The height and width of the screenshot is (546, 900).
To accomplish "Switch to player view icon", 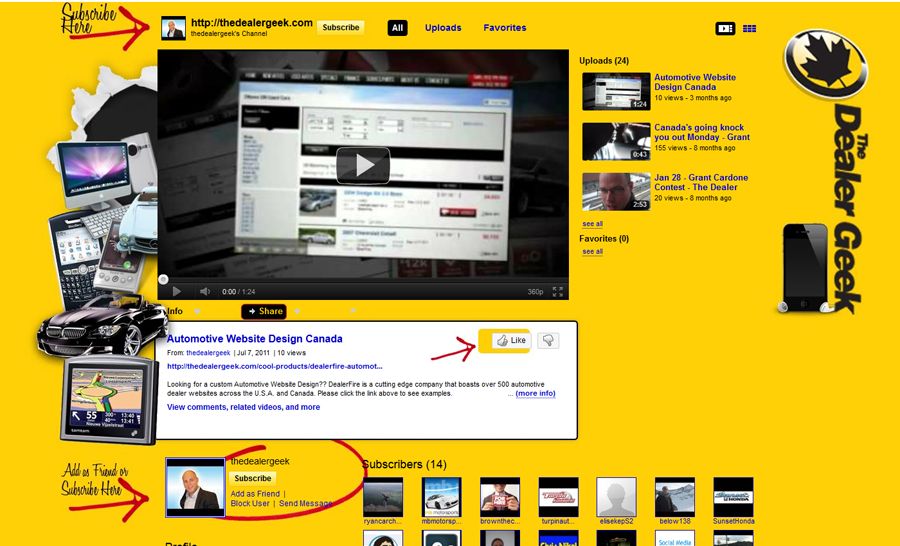I will click(725, 28).
